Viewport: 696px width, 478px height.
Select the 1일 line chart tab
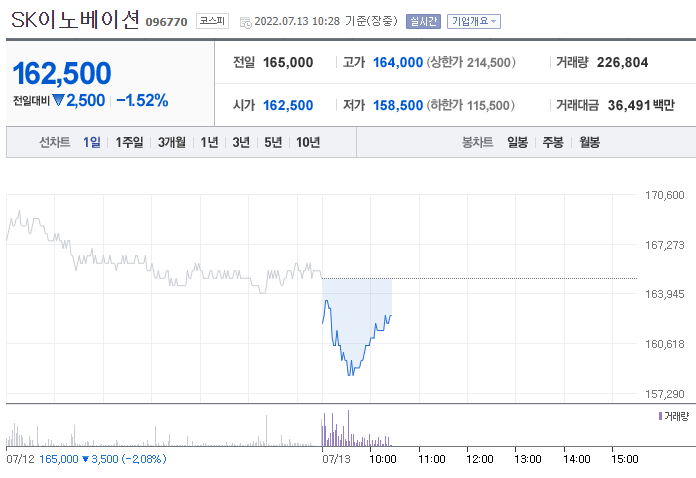(x=92, y=142)
